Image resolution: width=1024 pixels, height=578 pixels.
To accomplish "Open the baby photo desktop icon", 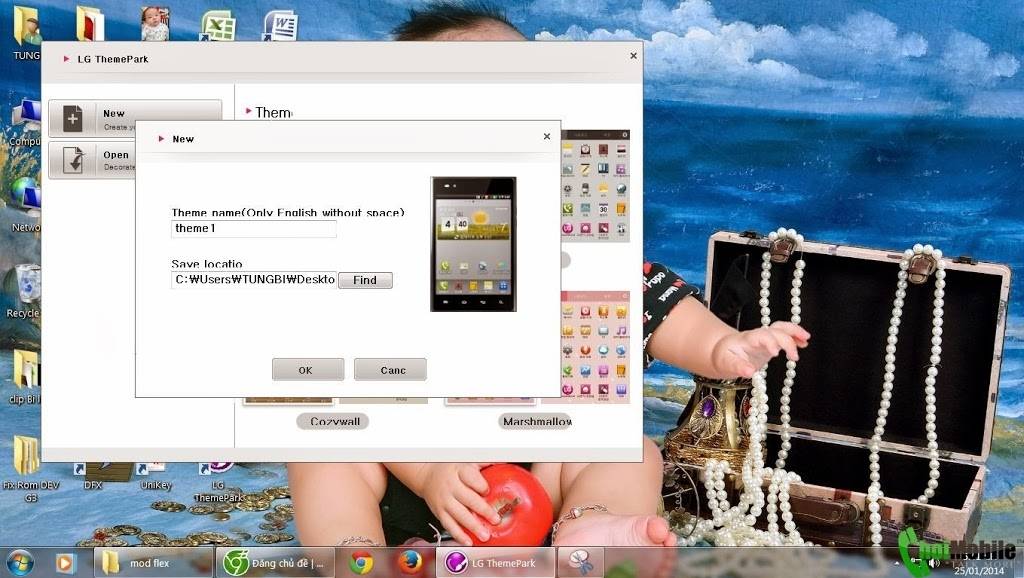I will 155,24.
